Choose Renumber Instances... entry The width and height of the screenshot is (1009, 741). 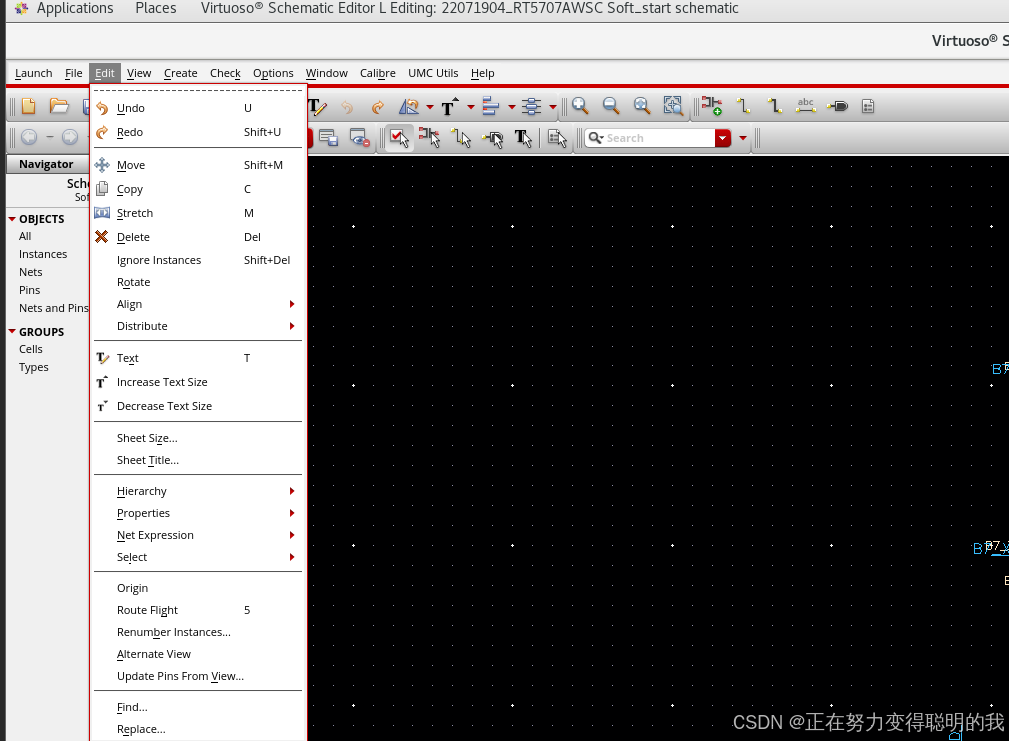coord(198,632)
